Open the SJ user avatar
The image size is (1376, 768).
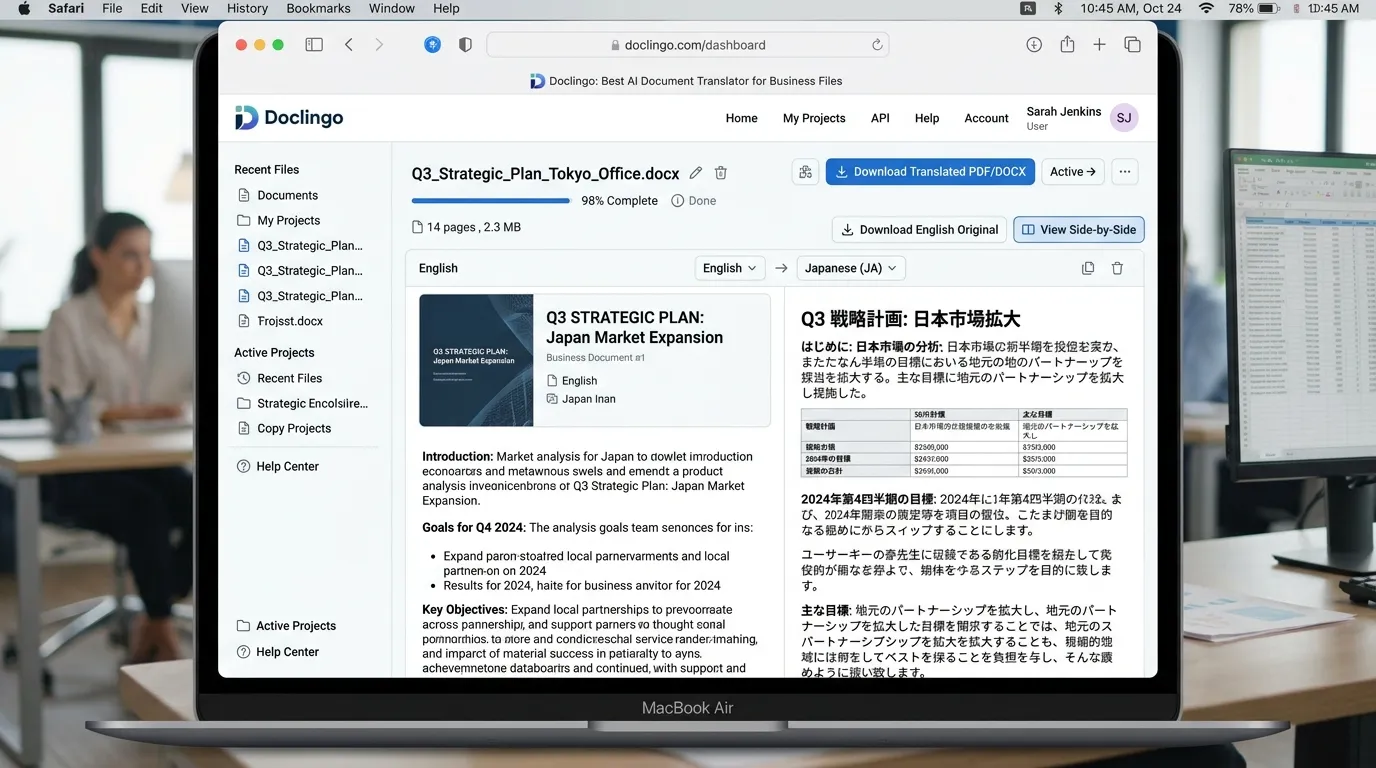click(x=1124, y=118)
